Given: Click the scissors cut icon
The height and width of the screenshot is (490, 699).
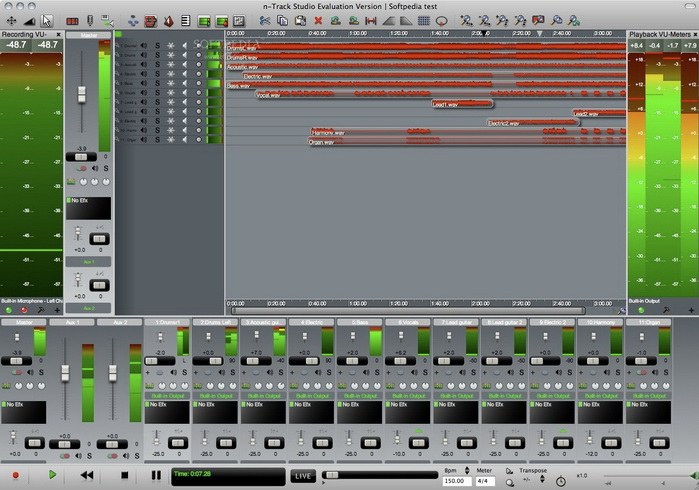Looking at the screenshot, I should (x=265, y=20).
